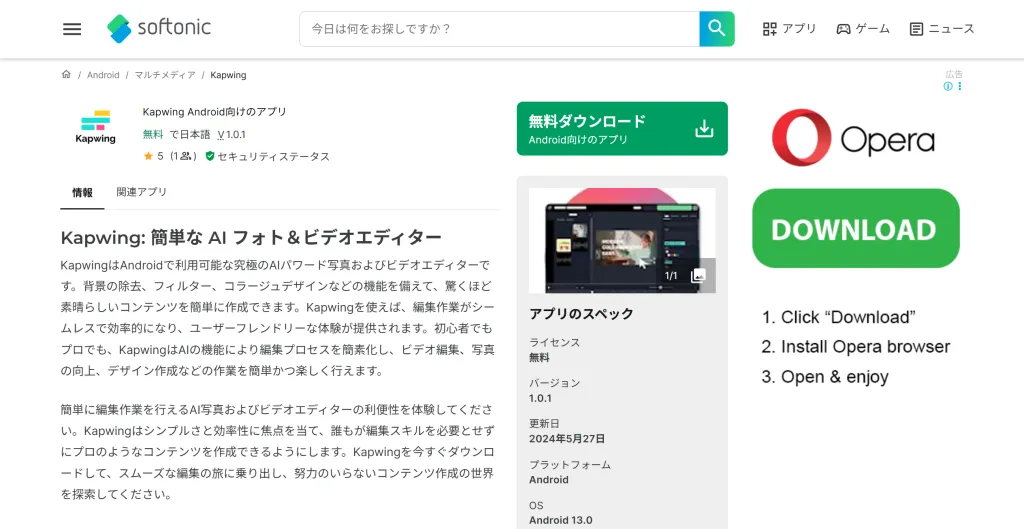1024x529 pixels.
Task: Open the ゲーム menu
Action: (x=863, y=29)
